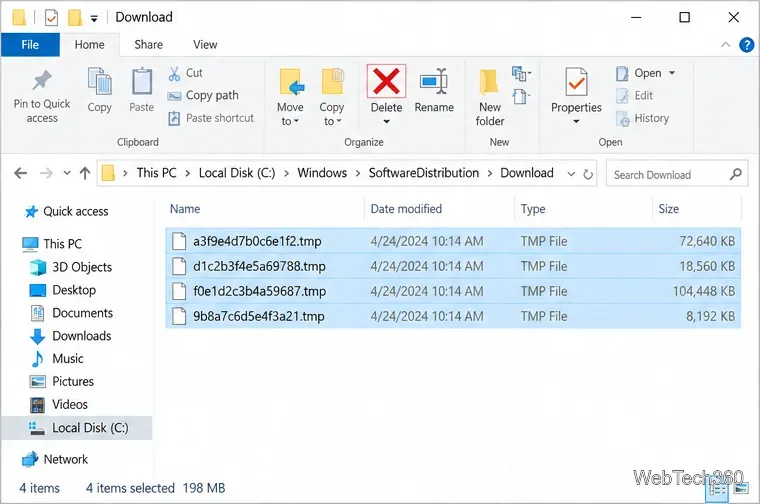Navigate to Windows in address bar
This screenshot has width=760, height=504.
[322, 173]
